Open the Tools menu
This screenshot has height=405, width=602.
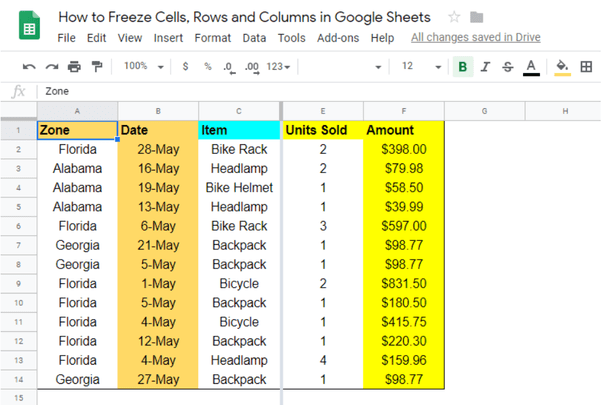(291, 38)
